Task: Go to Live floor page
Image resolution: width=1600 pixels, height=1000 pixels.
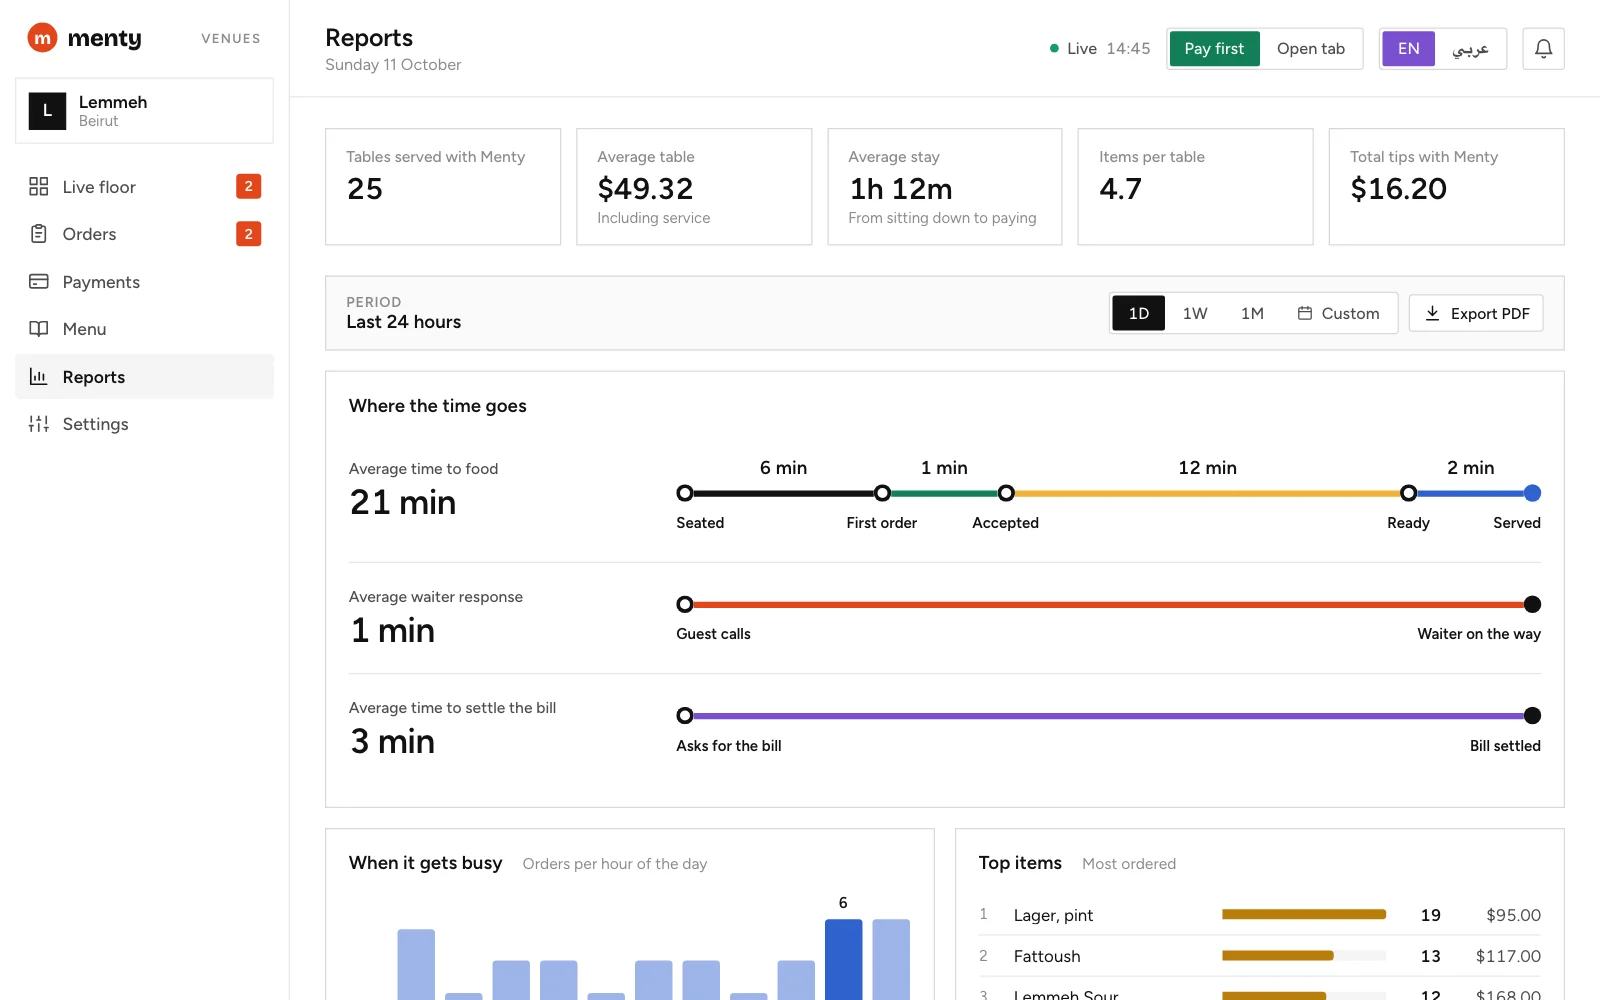Action: [x=144, y=186]
